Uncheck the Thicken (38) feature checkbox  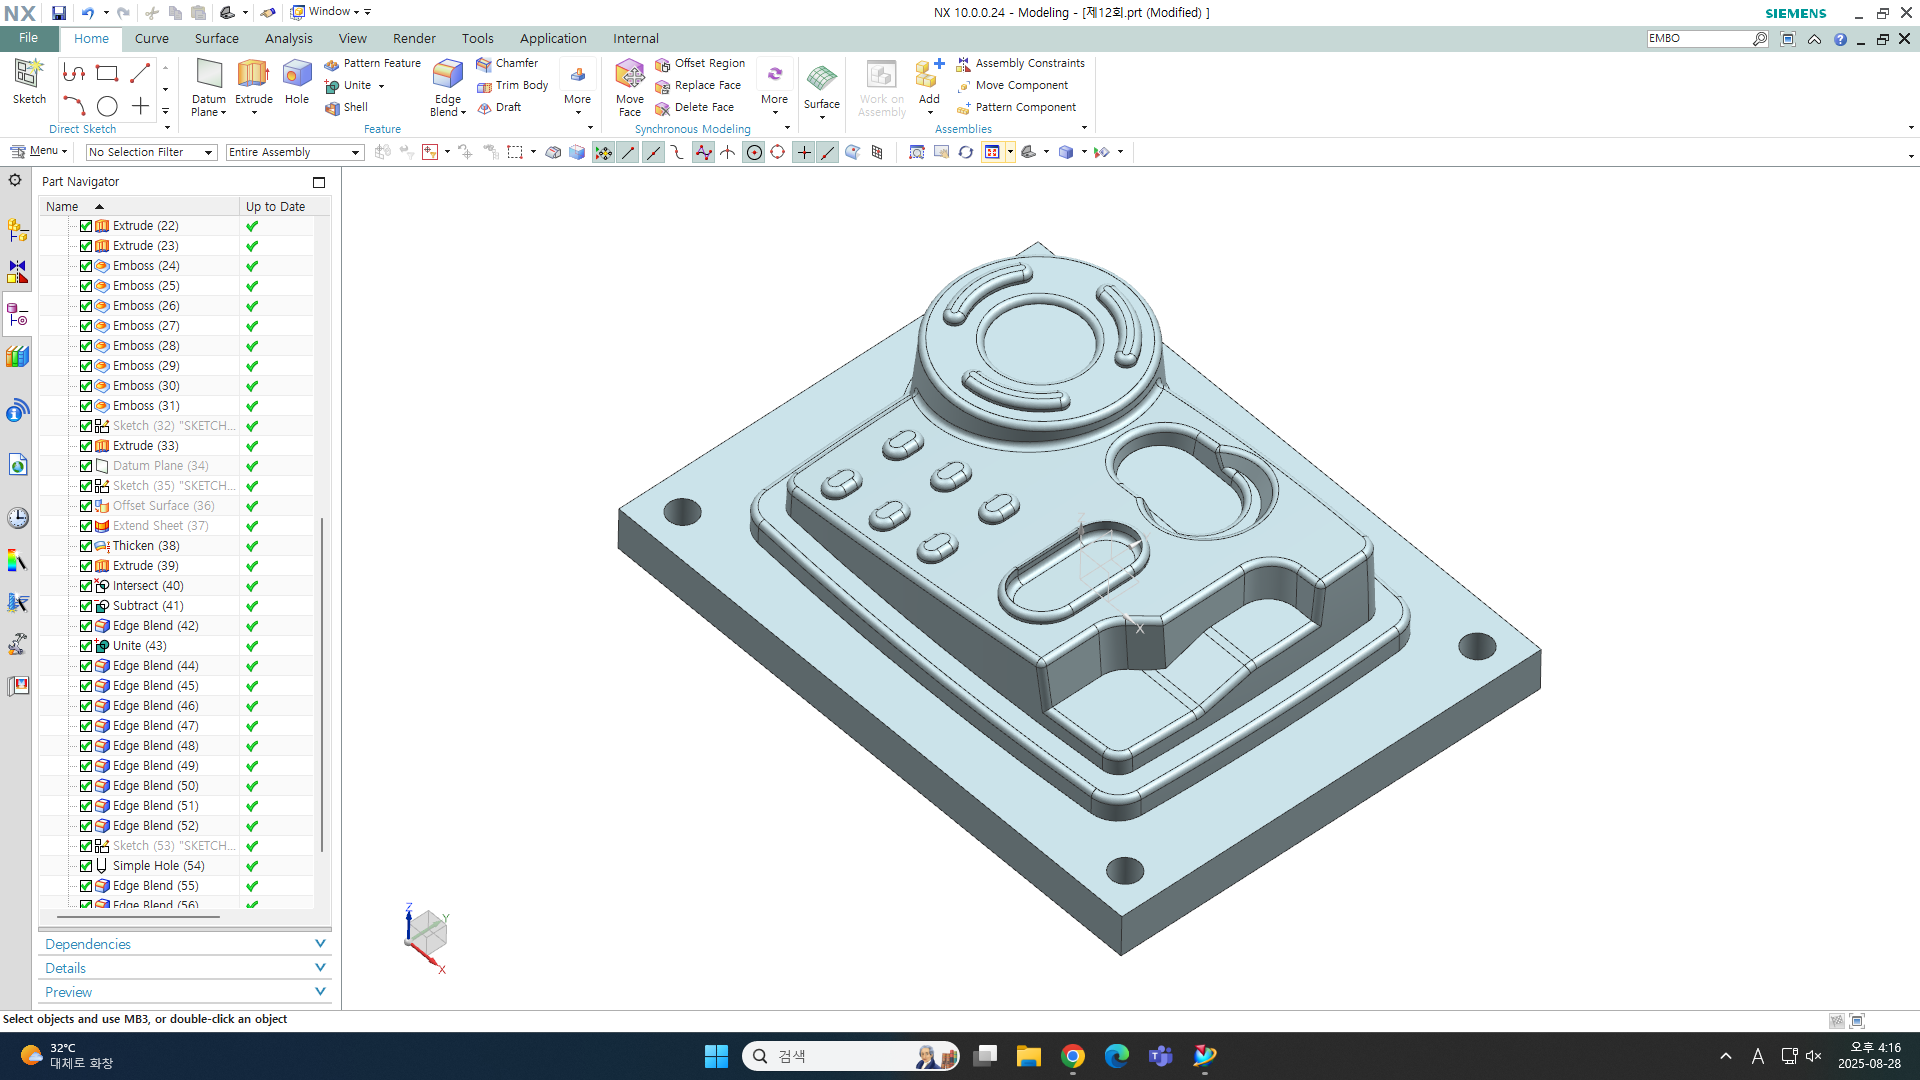point(86,546)
